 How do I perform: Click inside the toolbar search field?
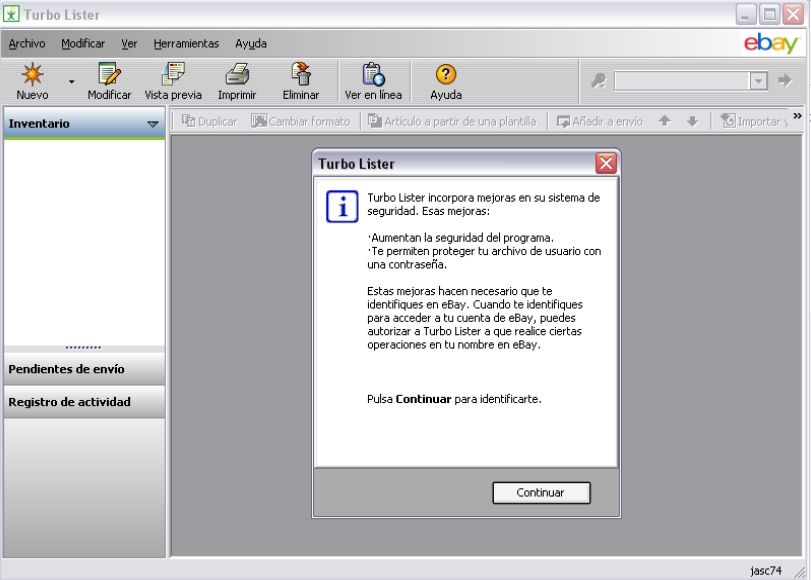click(682, 81)
